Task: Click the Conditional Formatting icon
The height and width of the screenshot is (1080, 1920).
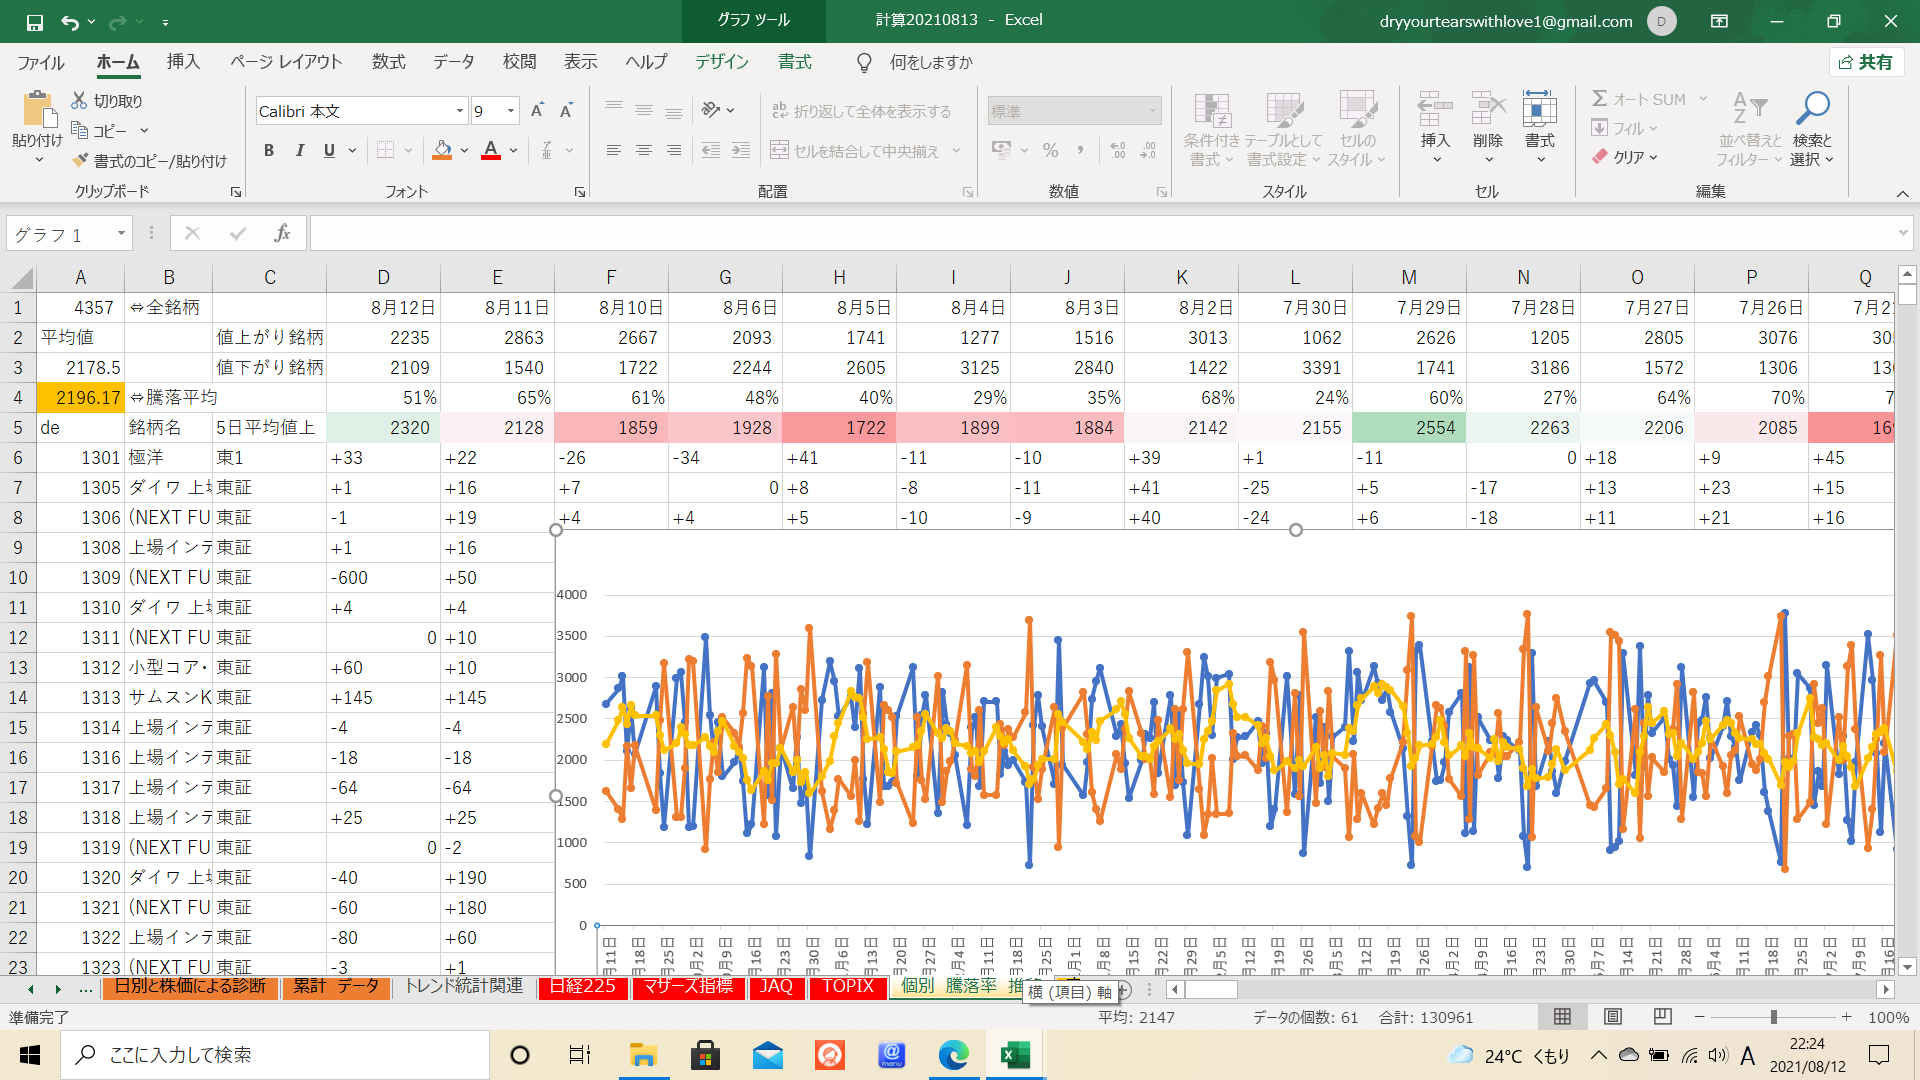Action: (1211, 111)
